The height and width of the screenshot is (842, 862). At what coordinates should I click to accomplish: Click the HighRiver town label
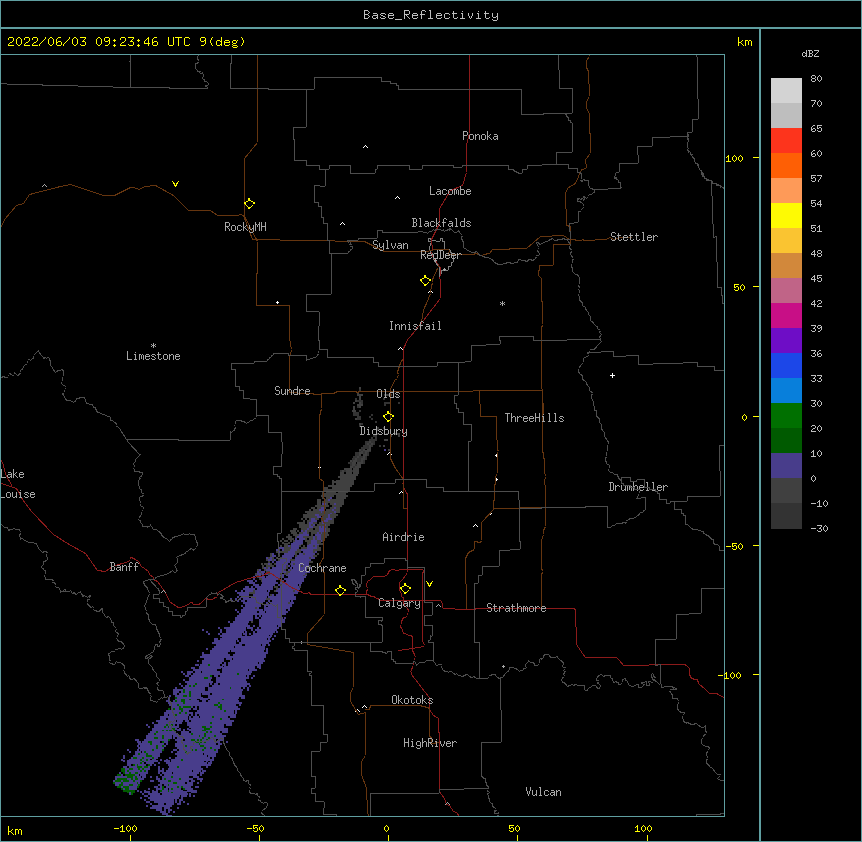coord(430,743)
